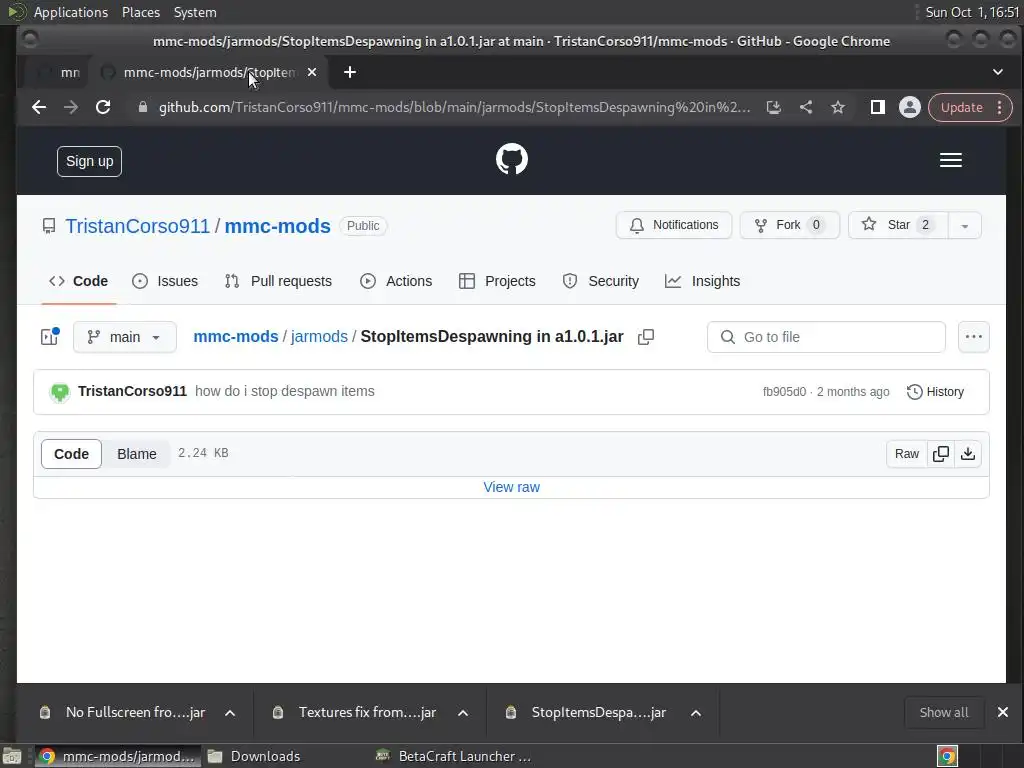This screenshot has width=1024, height=768.
Task: Go forward in Chrome
Action: point(71,107)
